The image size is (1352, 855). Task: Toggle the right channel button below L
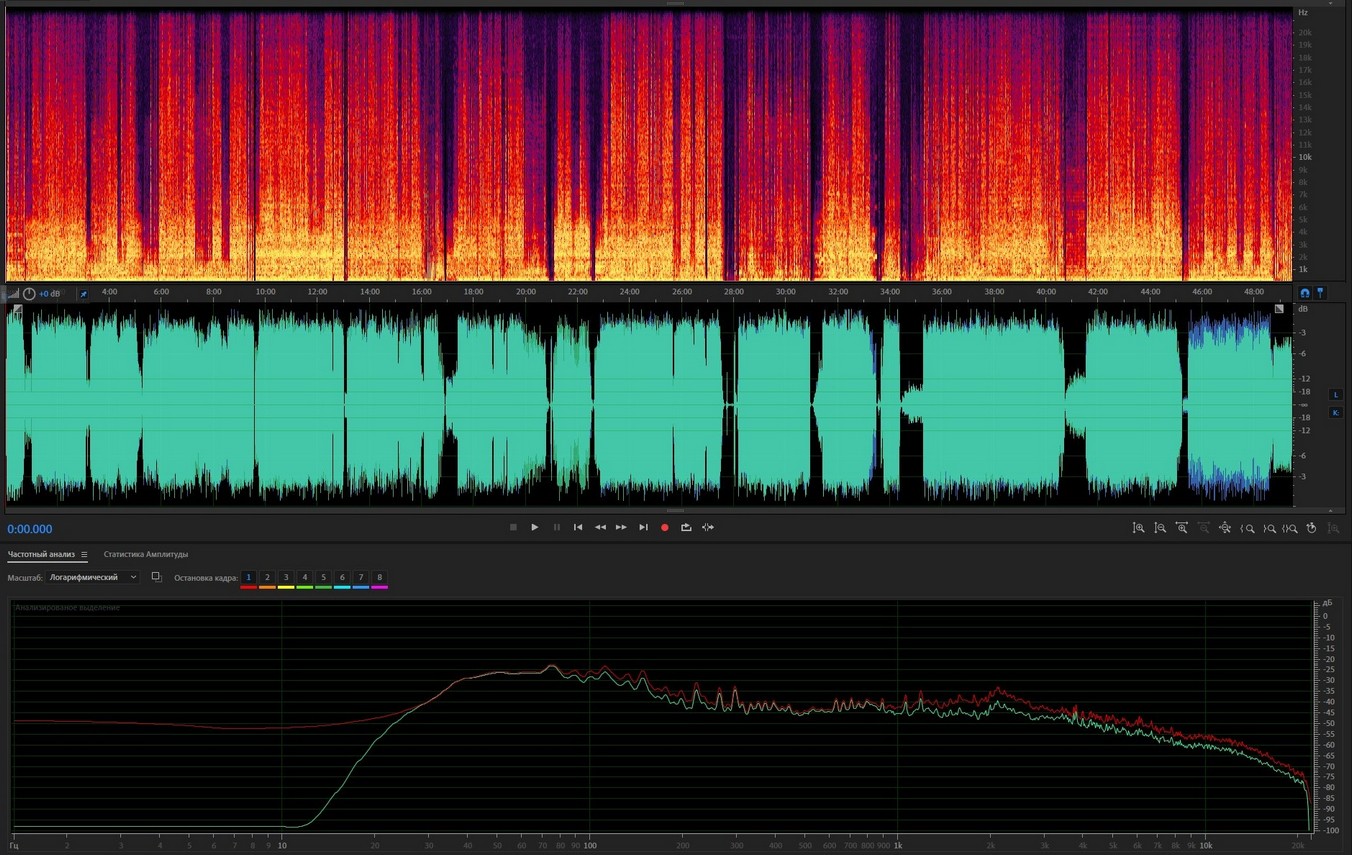coord(1335,412)
